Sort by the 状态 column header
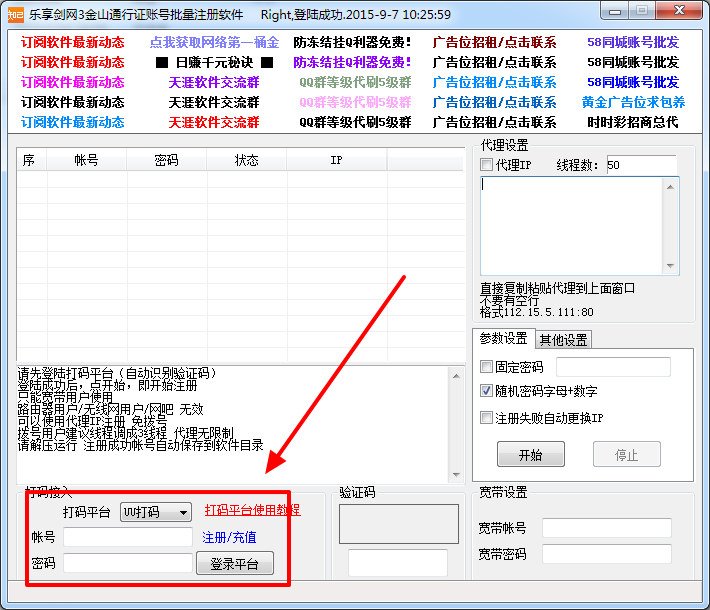710x610 pixels. 246,160
